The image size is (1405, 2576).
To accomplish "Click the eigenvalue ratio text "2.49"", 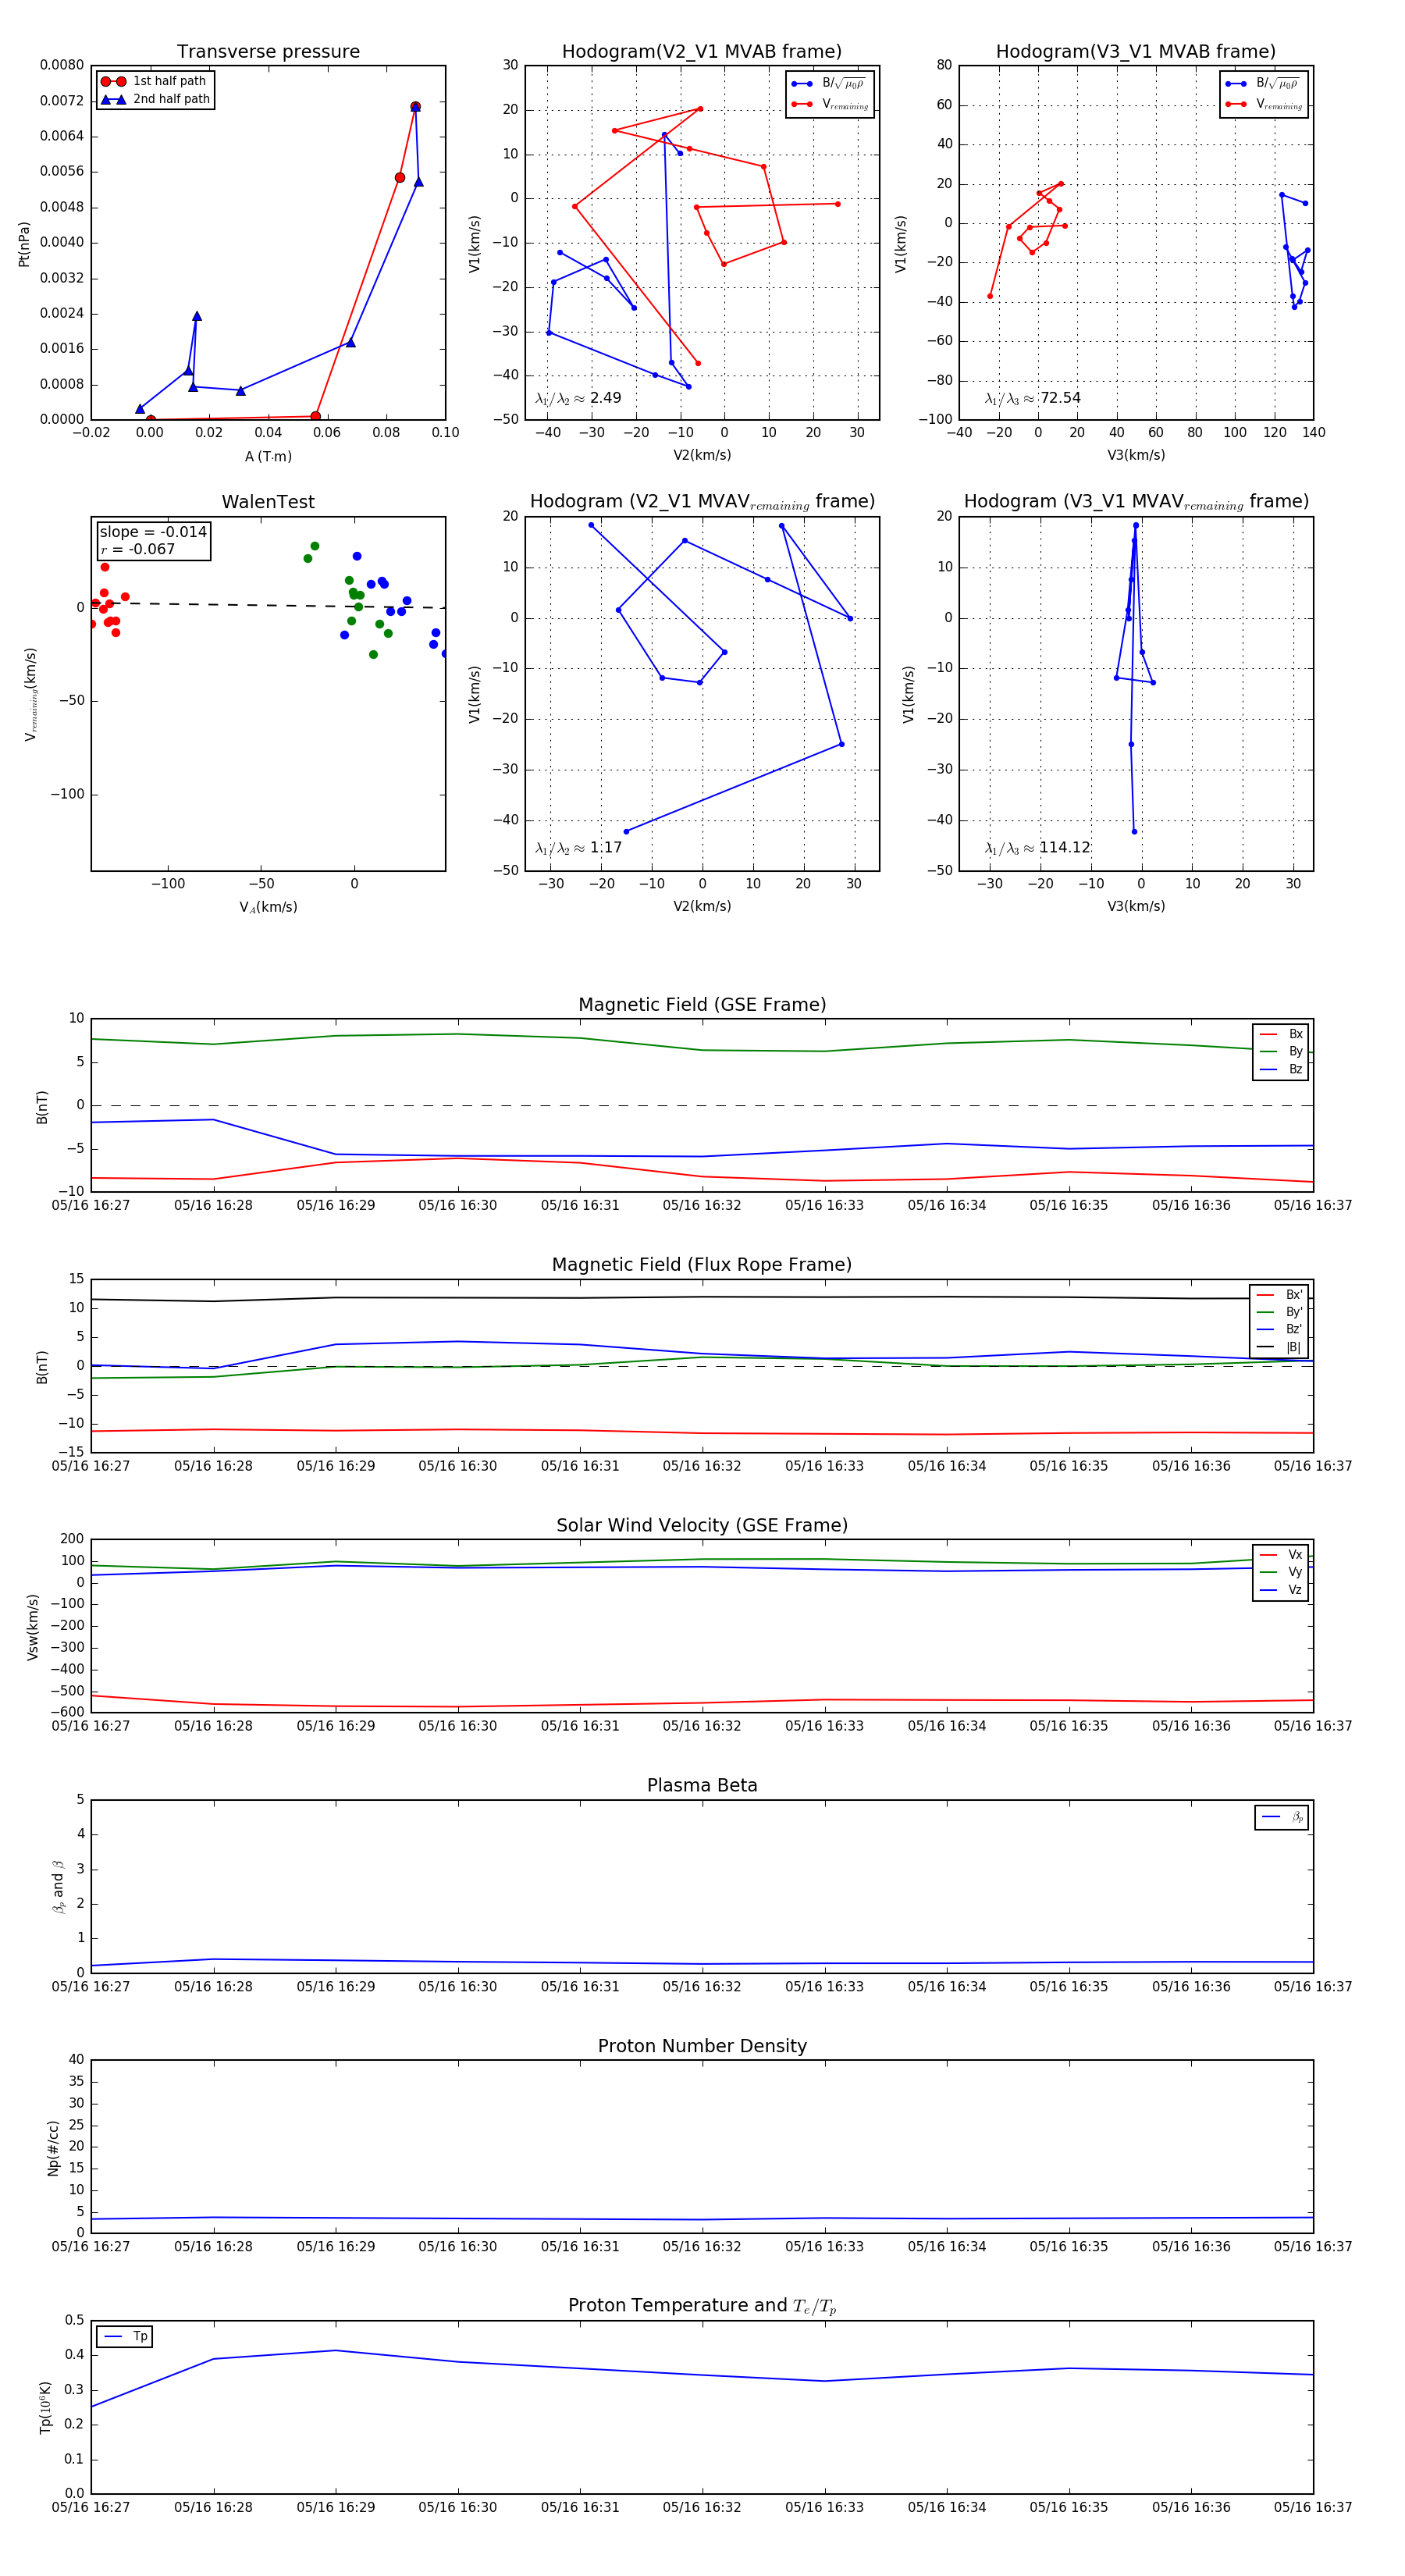I will [x=605, y=398].
